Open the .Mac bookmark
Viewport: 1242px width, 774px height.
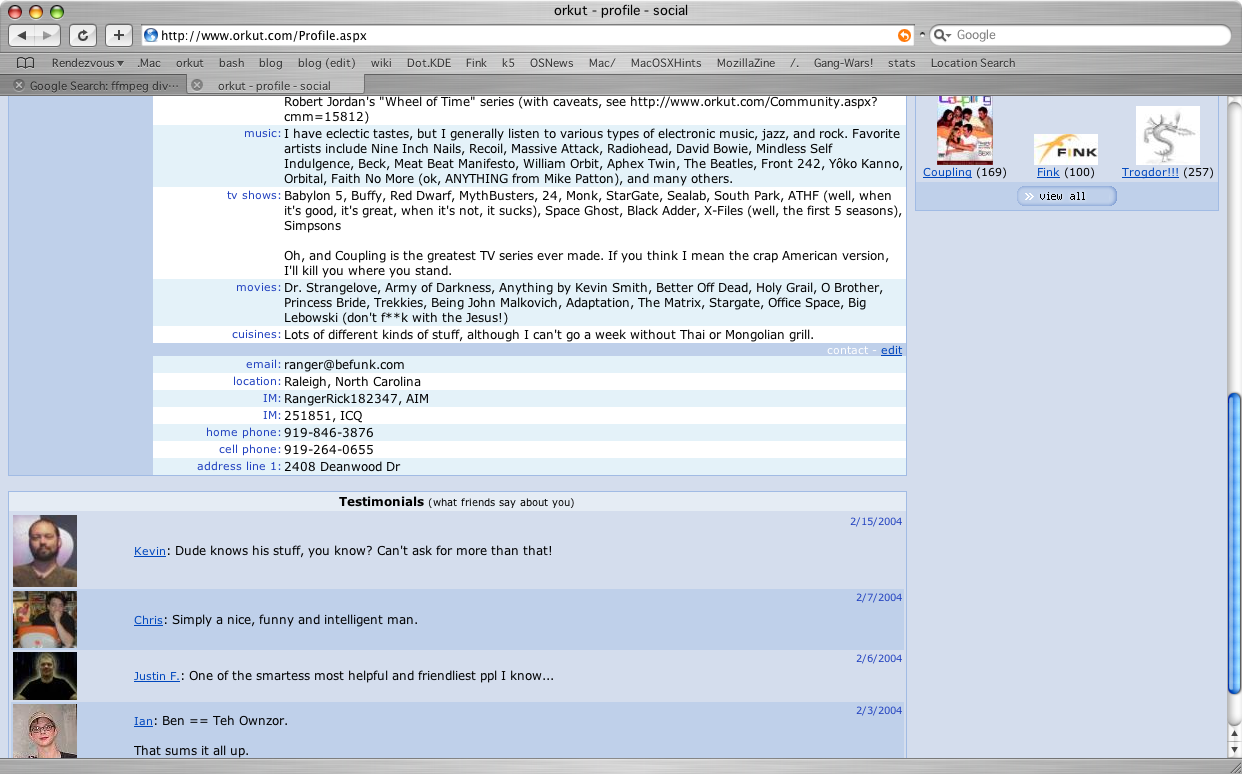pyautogui.click(x=148, y=63)
